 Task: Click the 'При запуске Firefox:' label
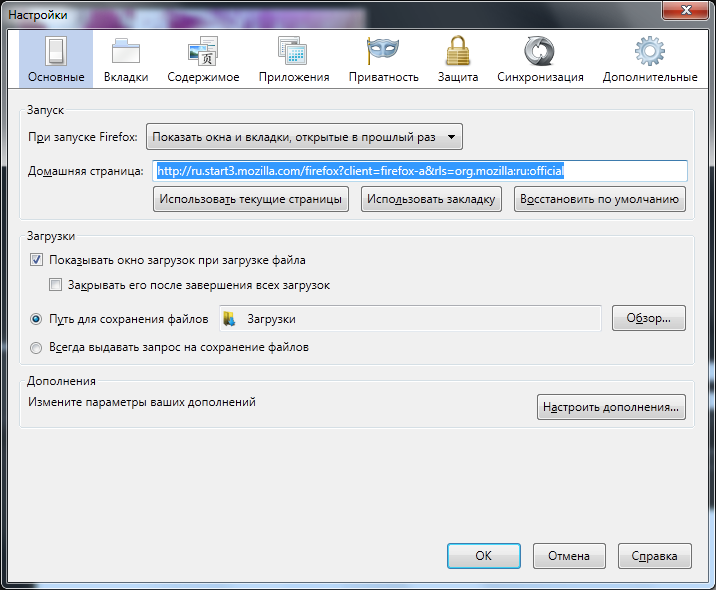tap(83, 137)
